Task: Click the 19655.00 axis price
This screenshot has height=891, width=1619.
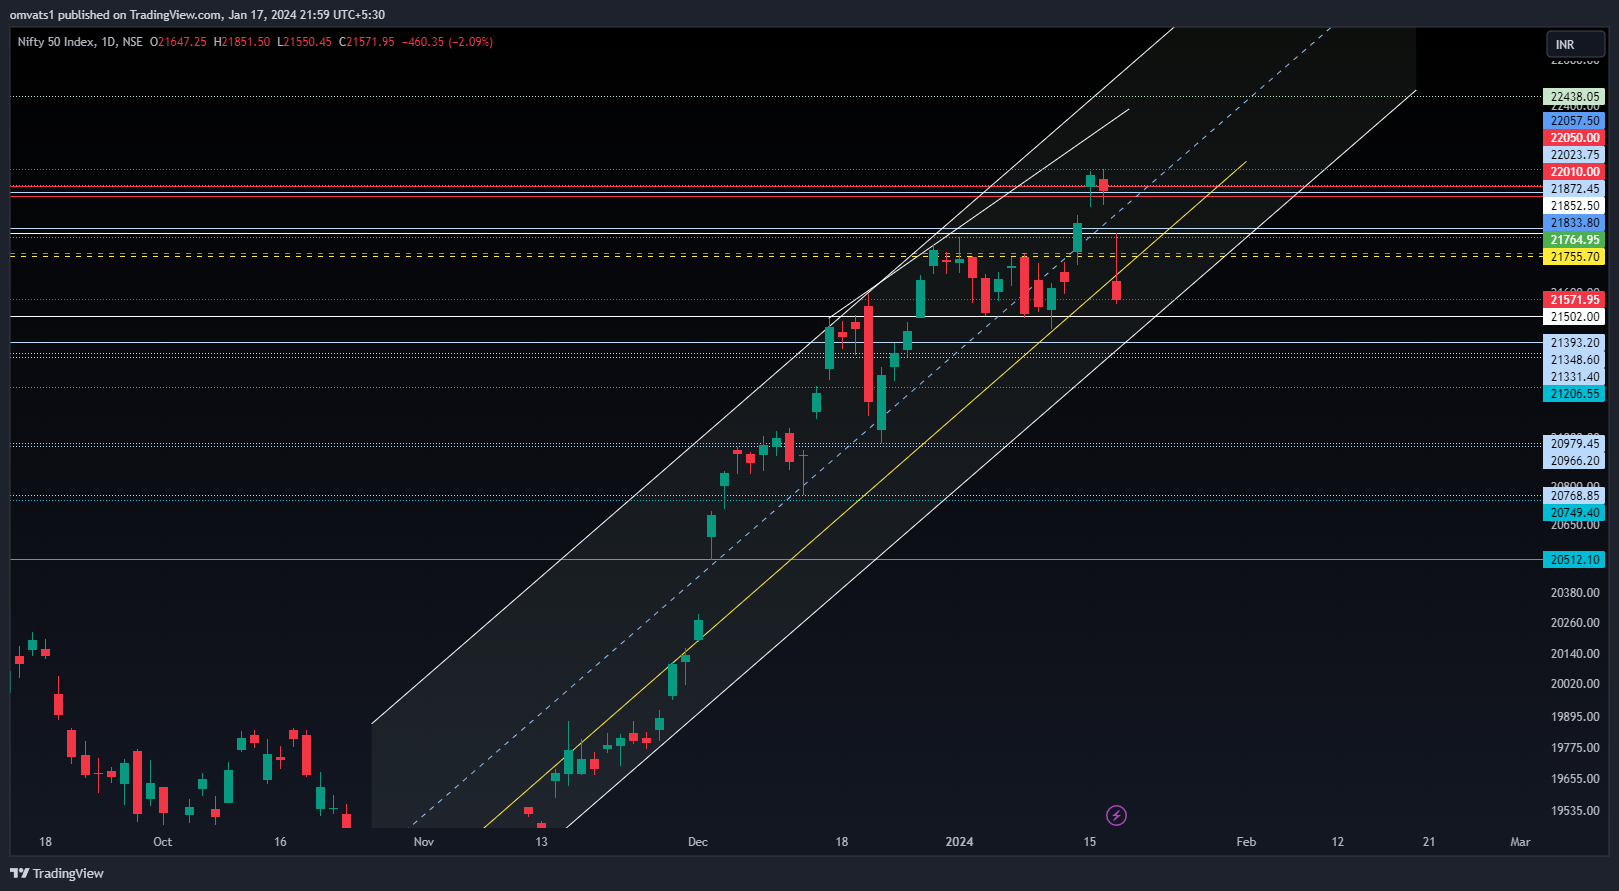Action: (x=1575, y=779)
